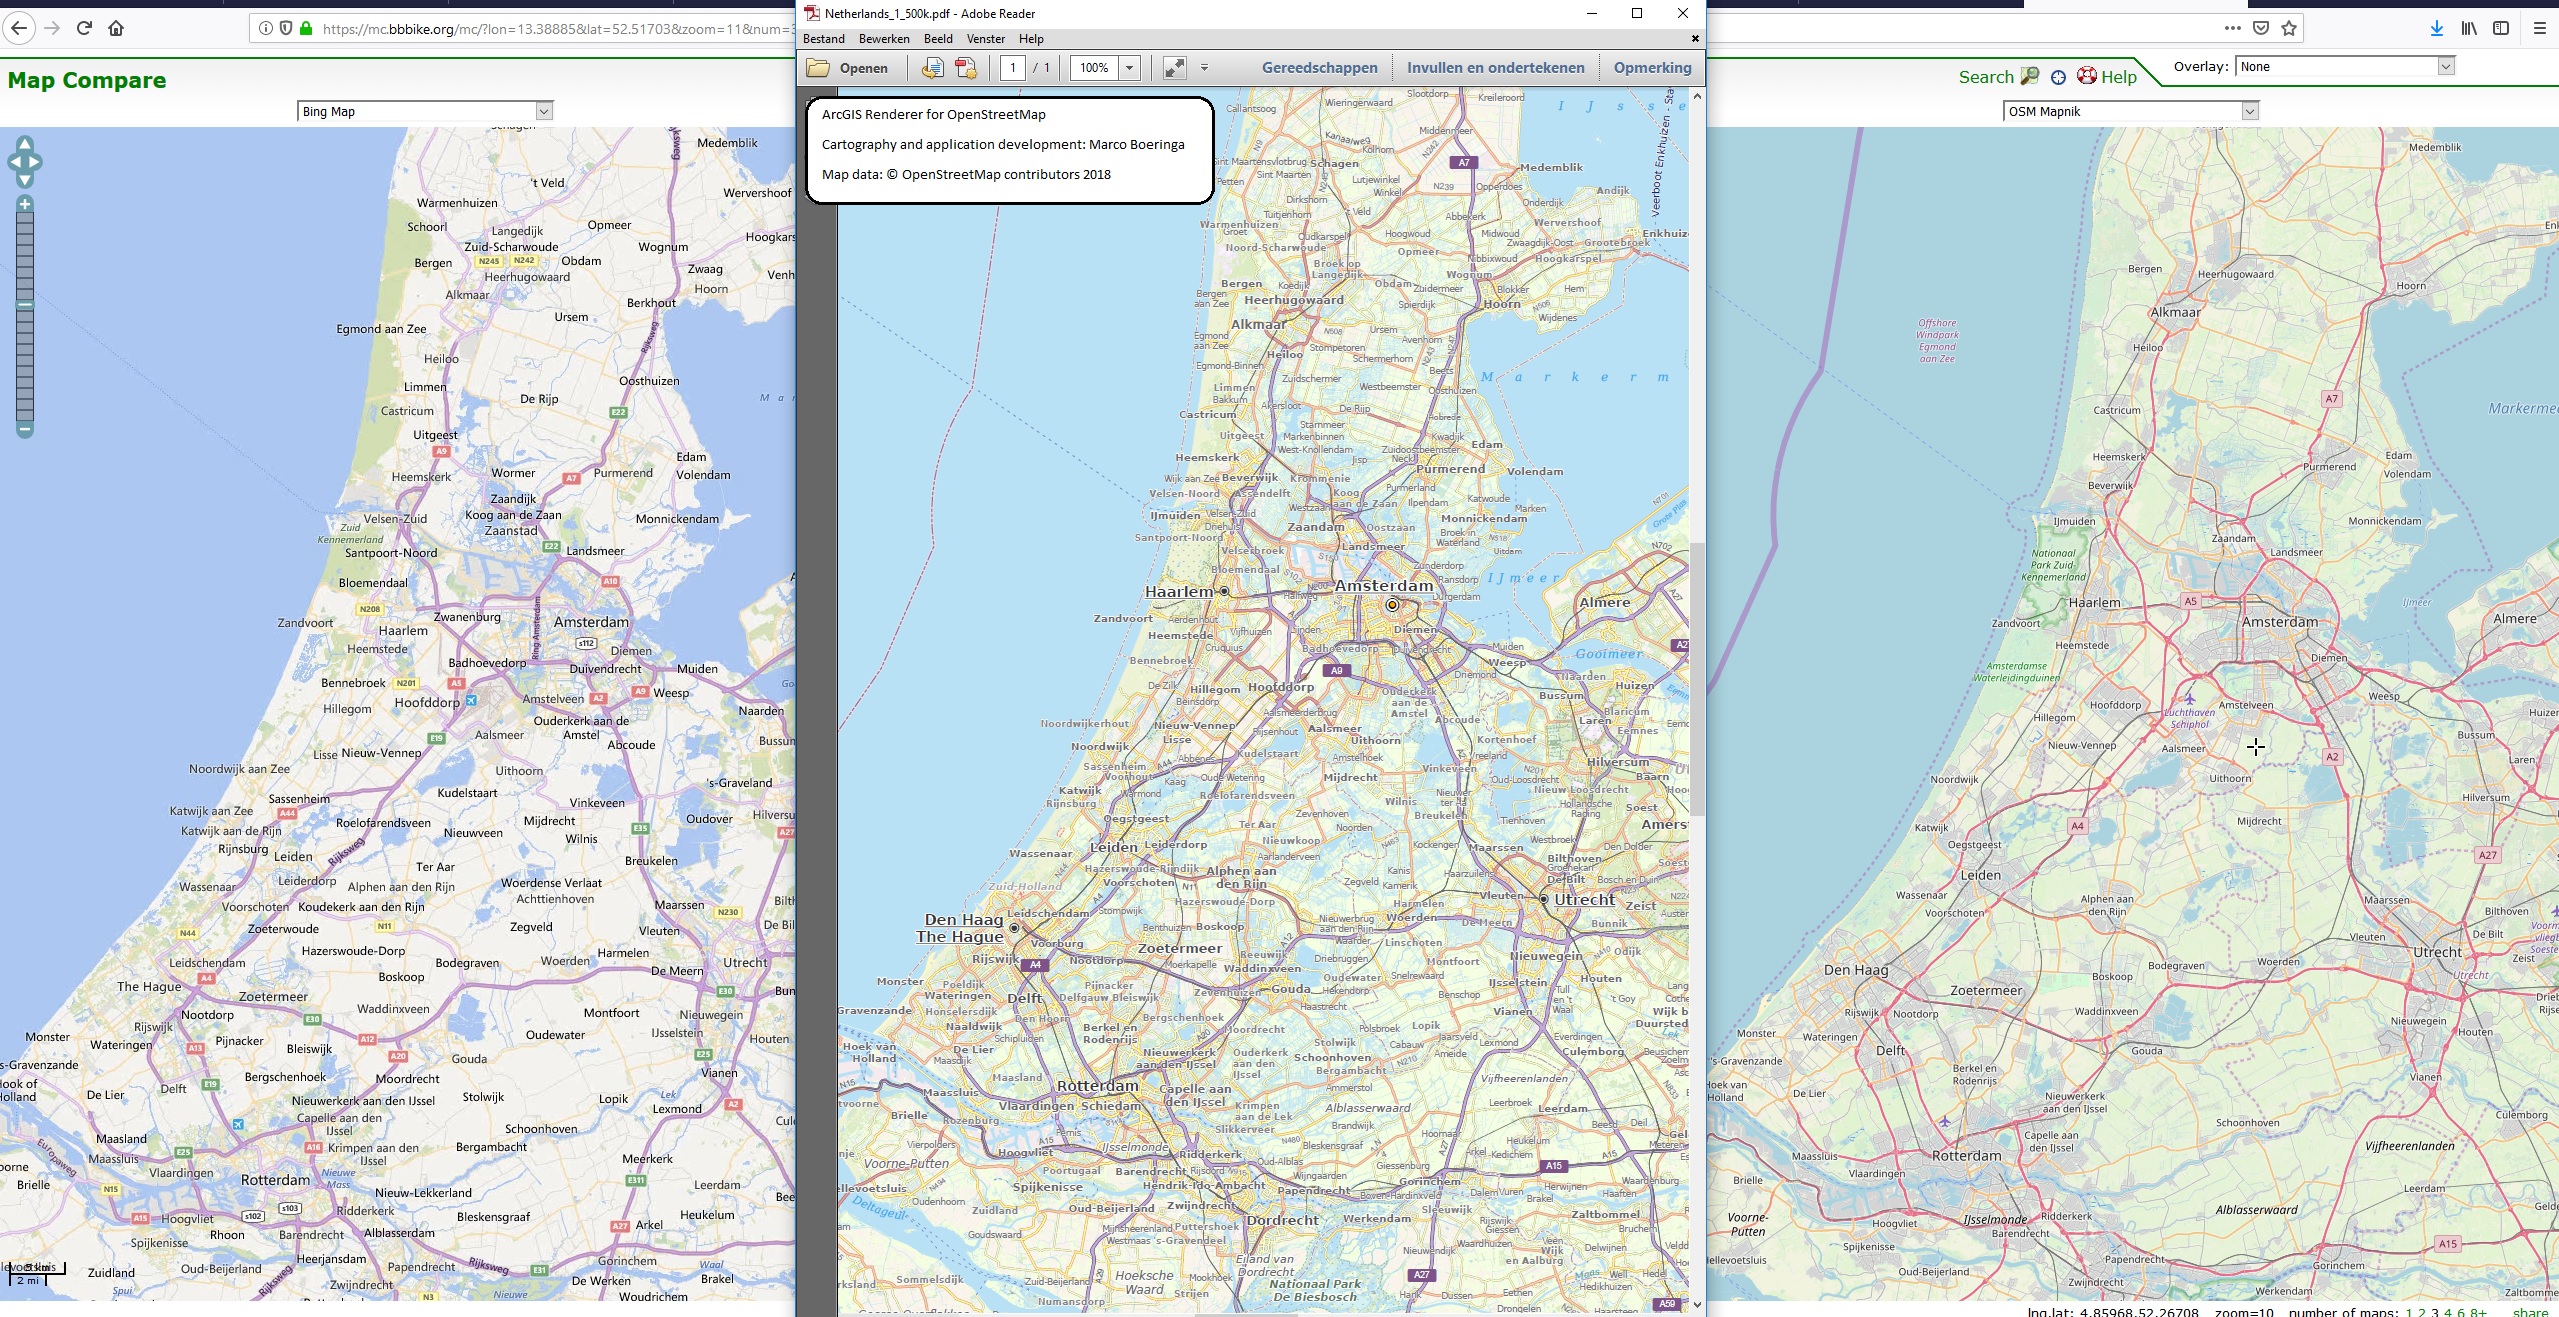This screenshot has width=2559, height=1317.
Task: Click the blue locate-me crosshair icon
Action: coord(2058,77)
